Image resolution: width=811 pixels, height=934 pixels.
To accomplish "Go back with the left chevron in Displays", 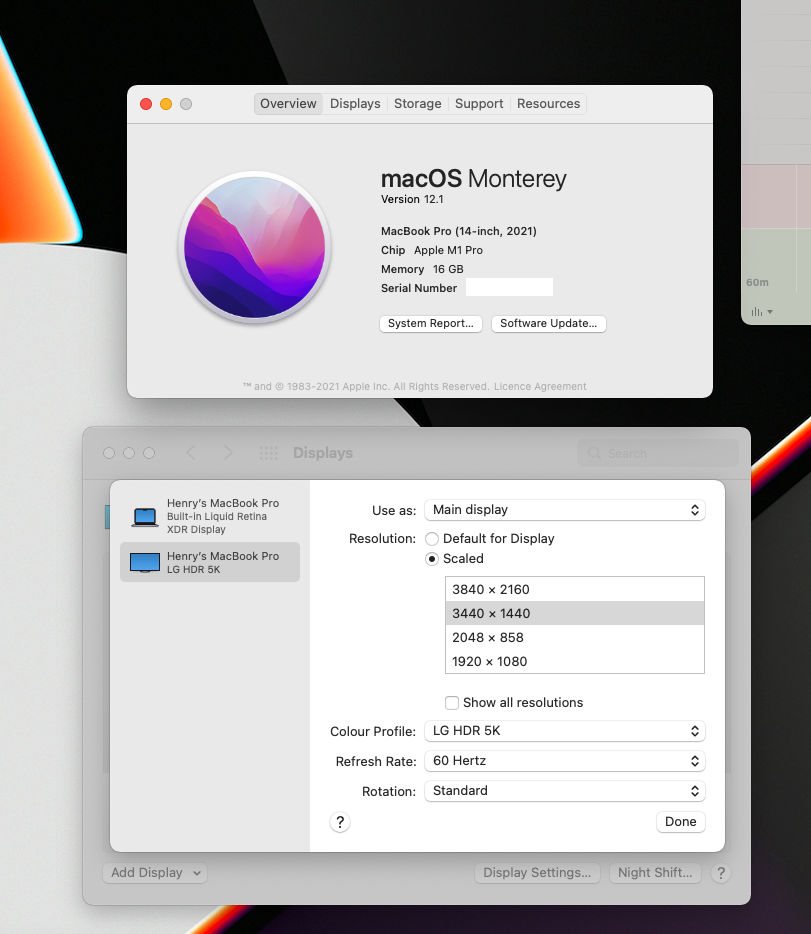I will 191,453.
